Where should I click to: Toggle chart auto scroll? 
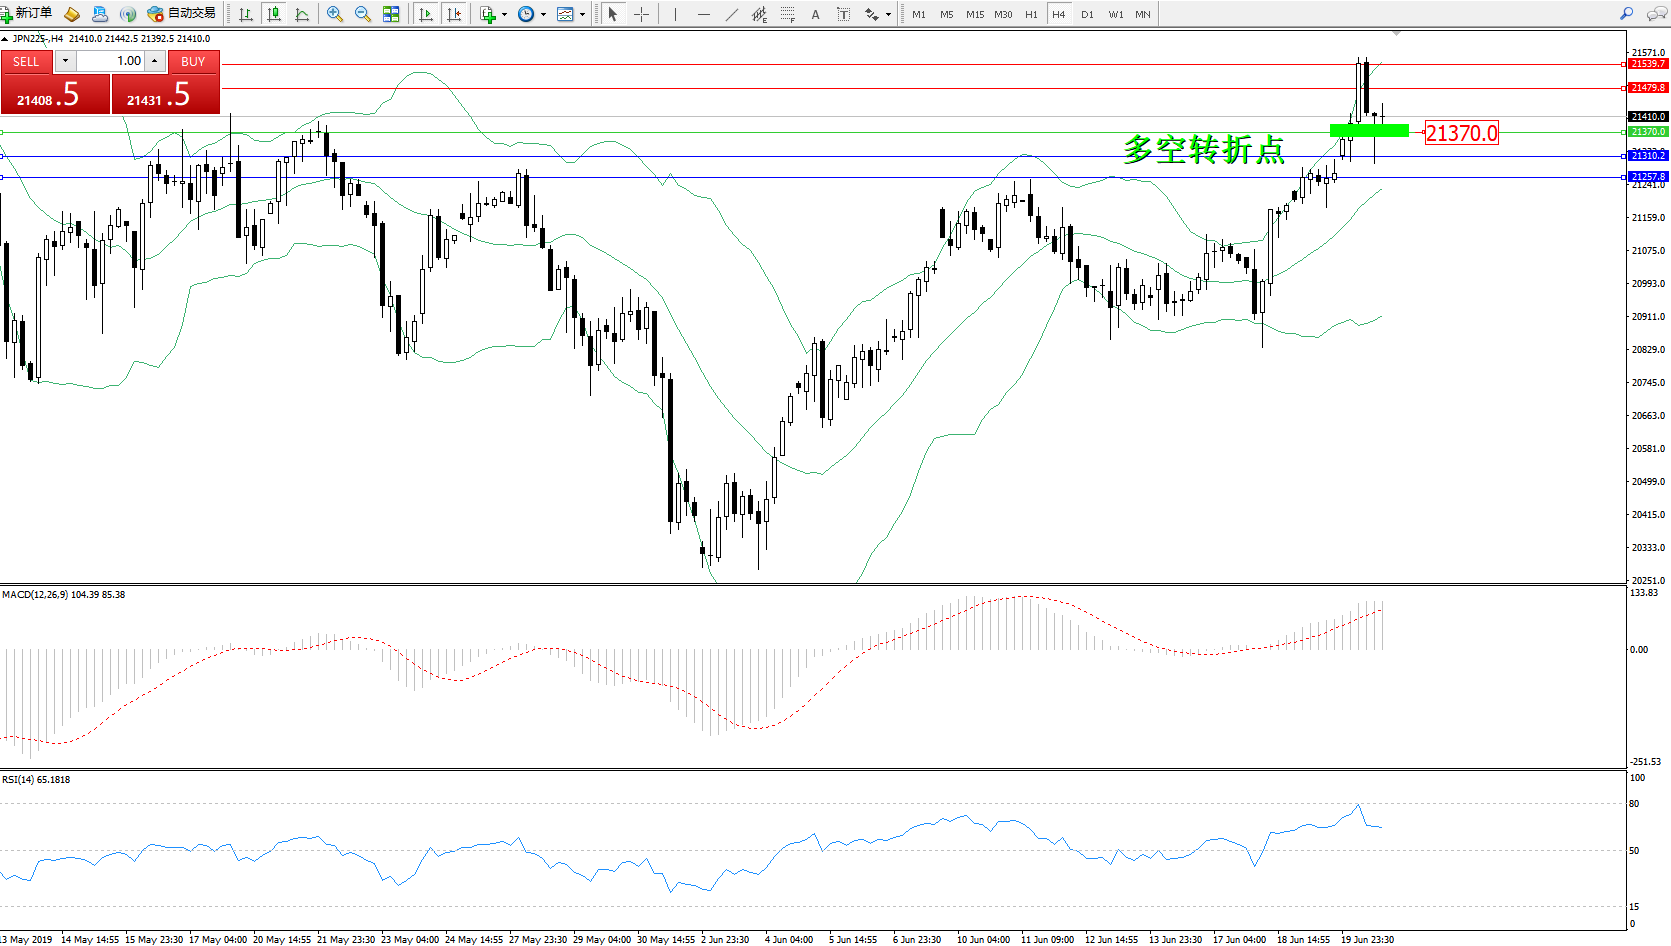(426, 14)
